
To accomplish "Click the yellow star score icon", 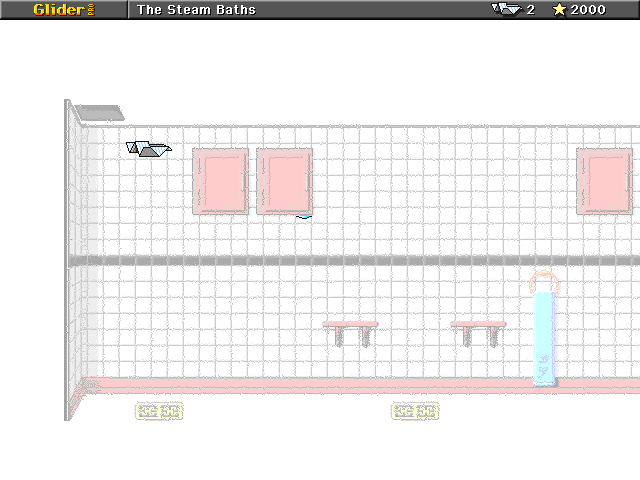I will (x=559, y=10).
